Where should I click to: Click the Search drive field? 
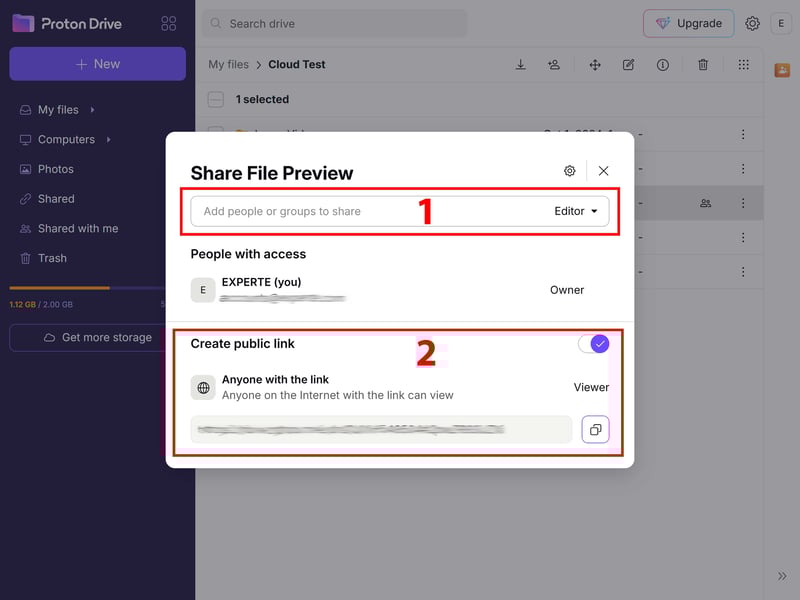tap(335, 23)
